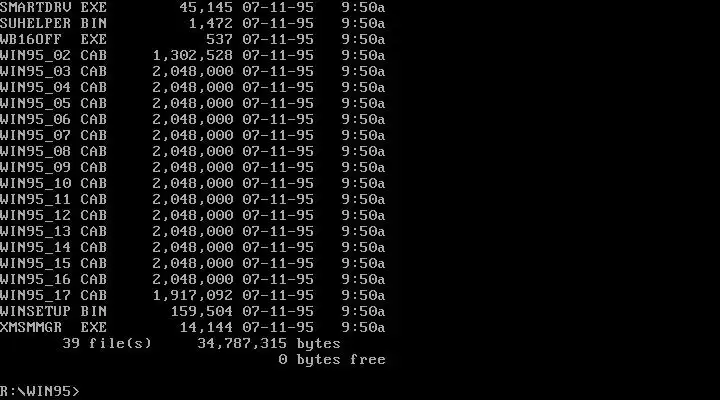Click the 39 file(s) summary text
The image size is (720, 400).
pos(107,344)
